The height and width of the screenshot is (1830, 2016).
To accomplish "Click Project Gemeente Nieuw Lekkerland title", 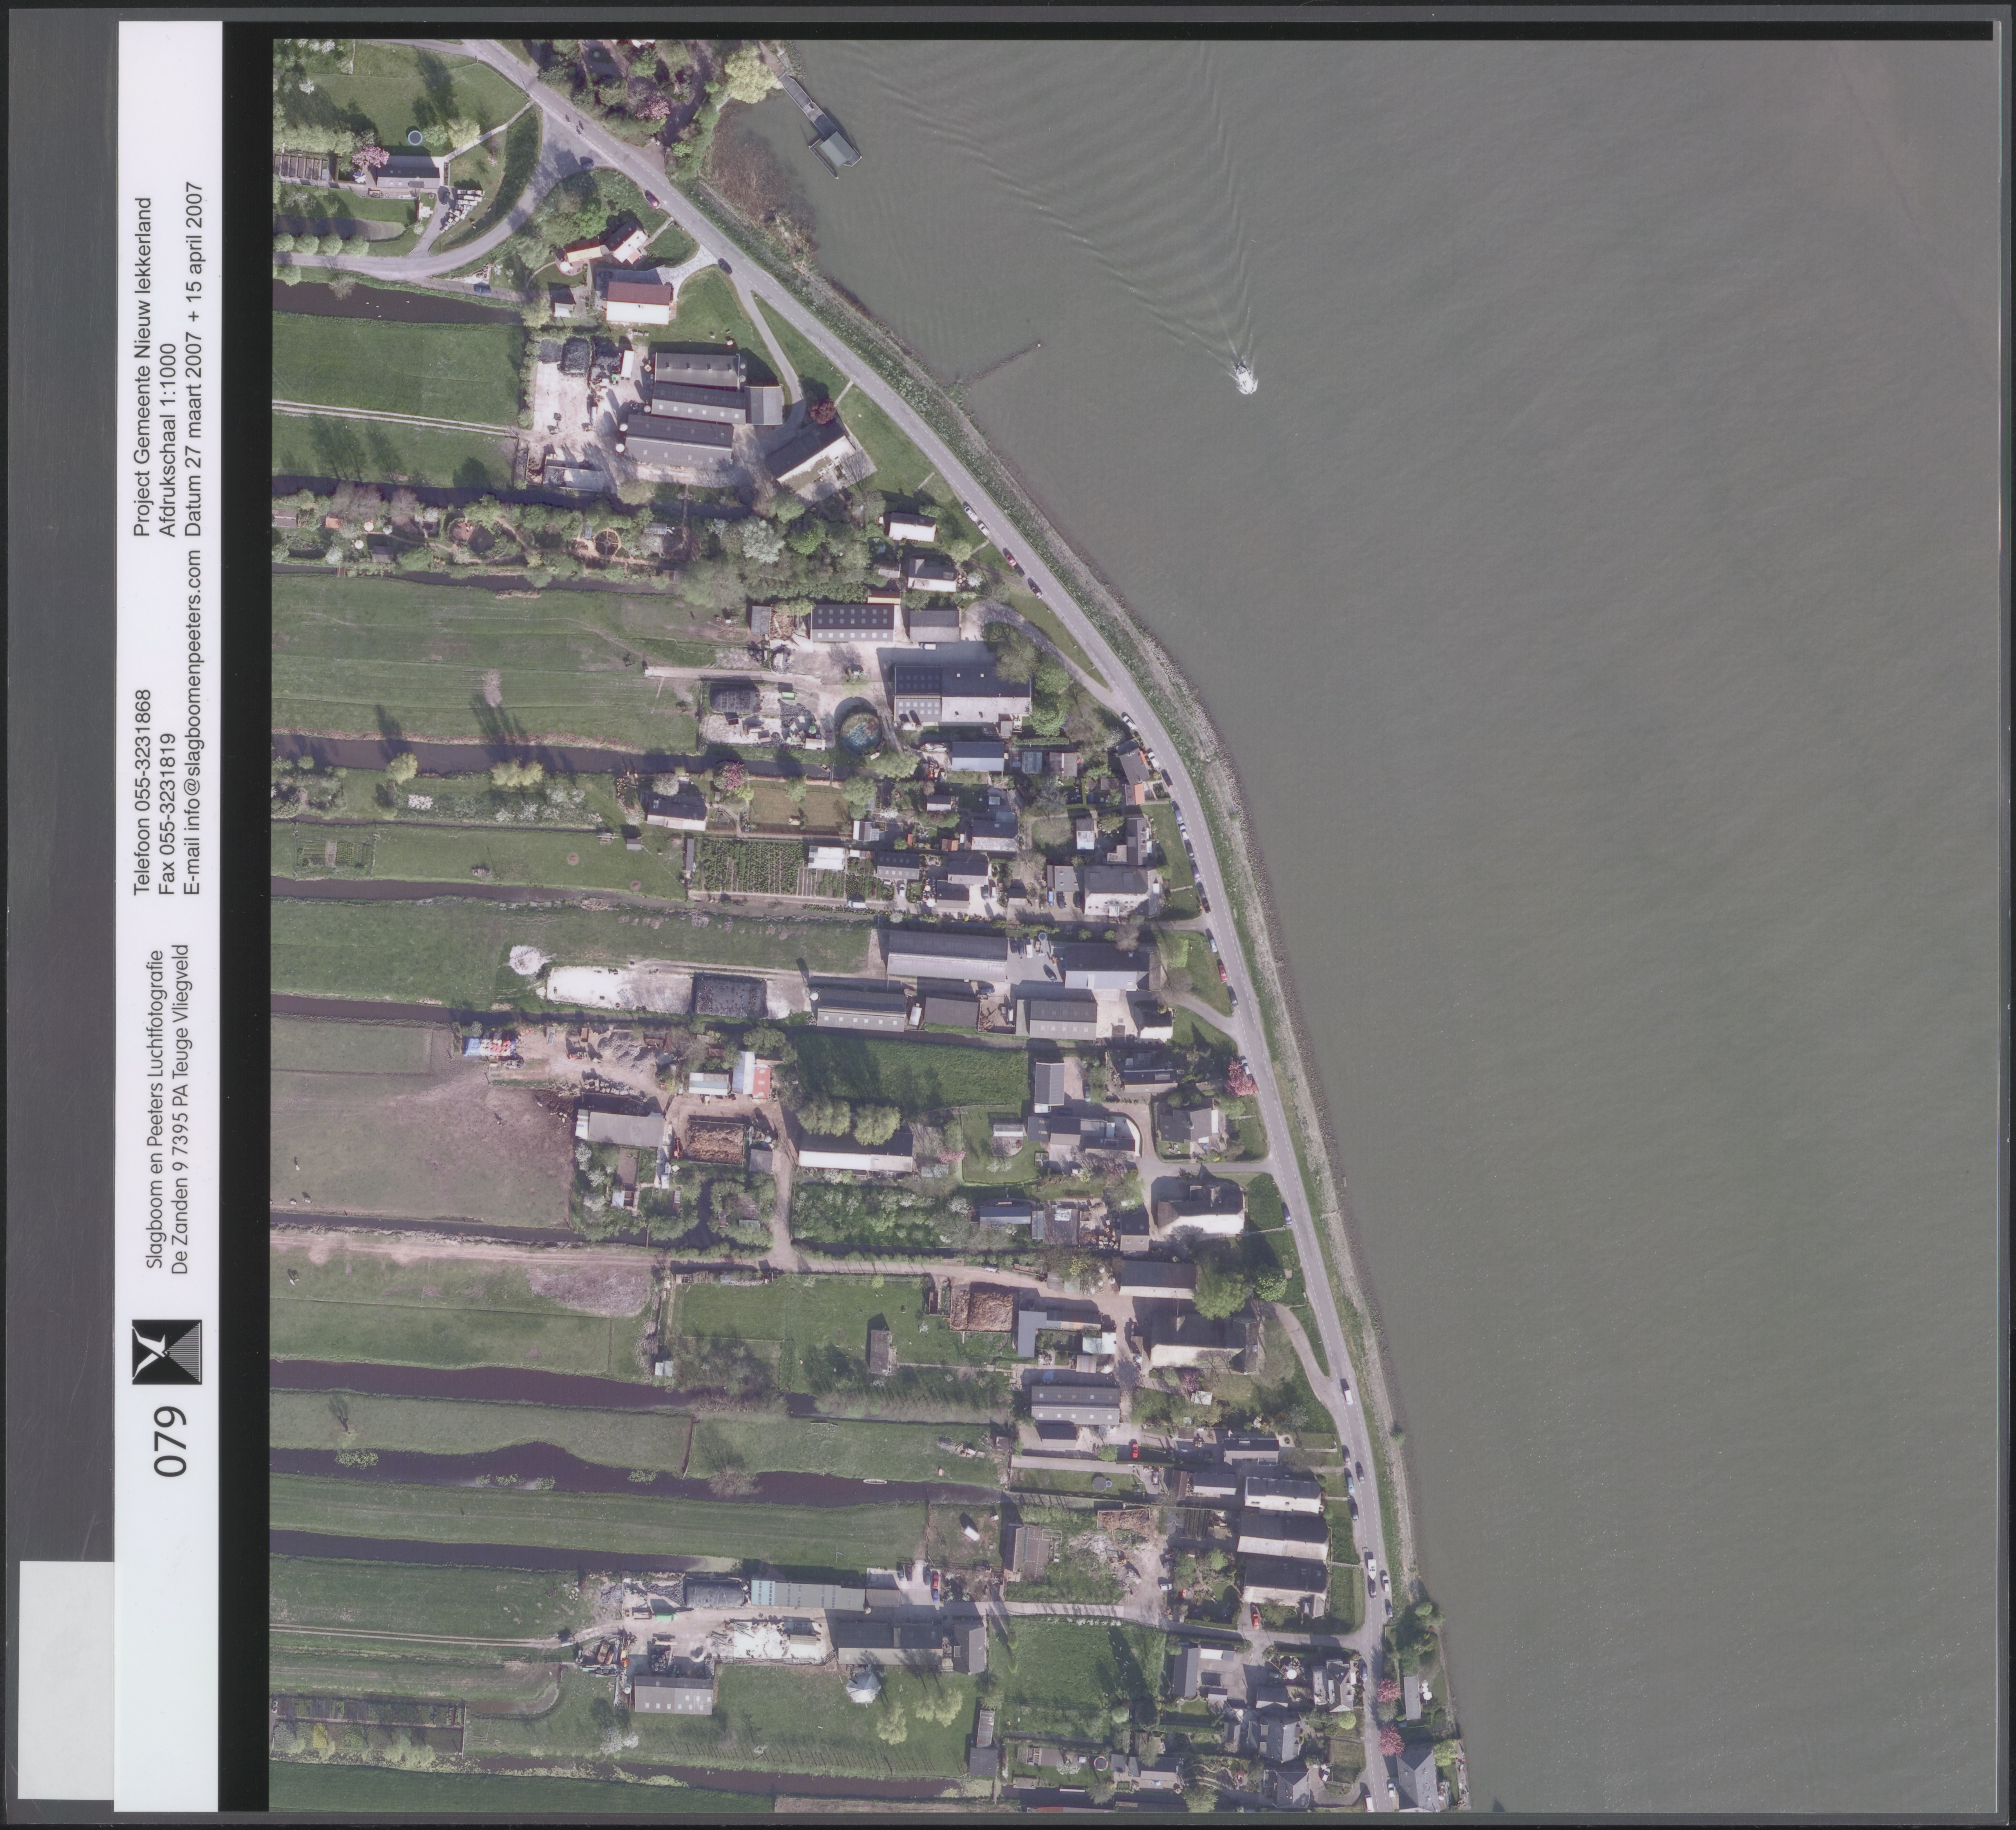I will coord(143,356).
